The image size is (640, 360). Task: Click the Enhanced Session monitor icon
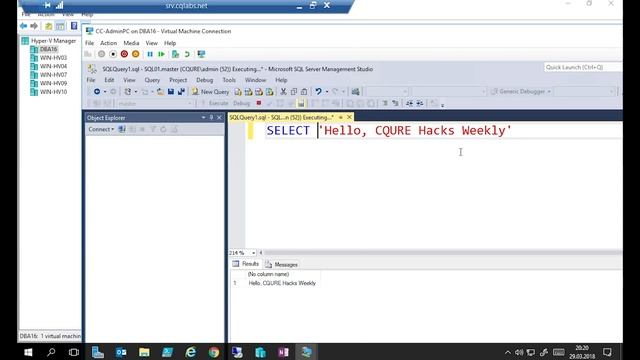click(x=201, y=54)
